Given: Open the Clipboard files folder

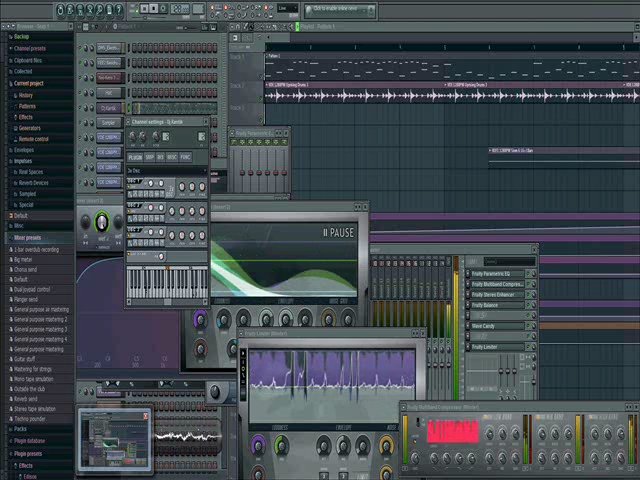Looking at the screenshot, I should (28, 60).
